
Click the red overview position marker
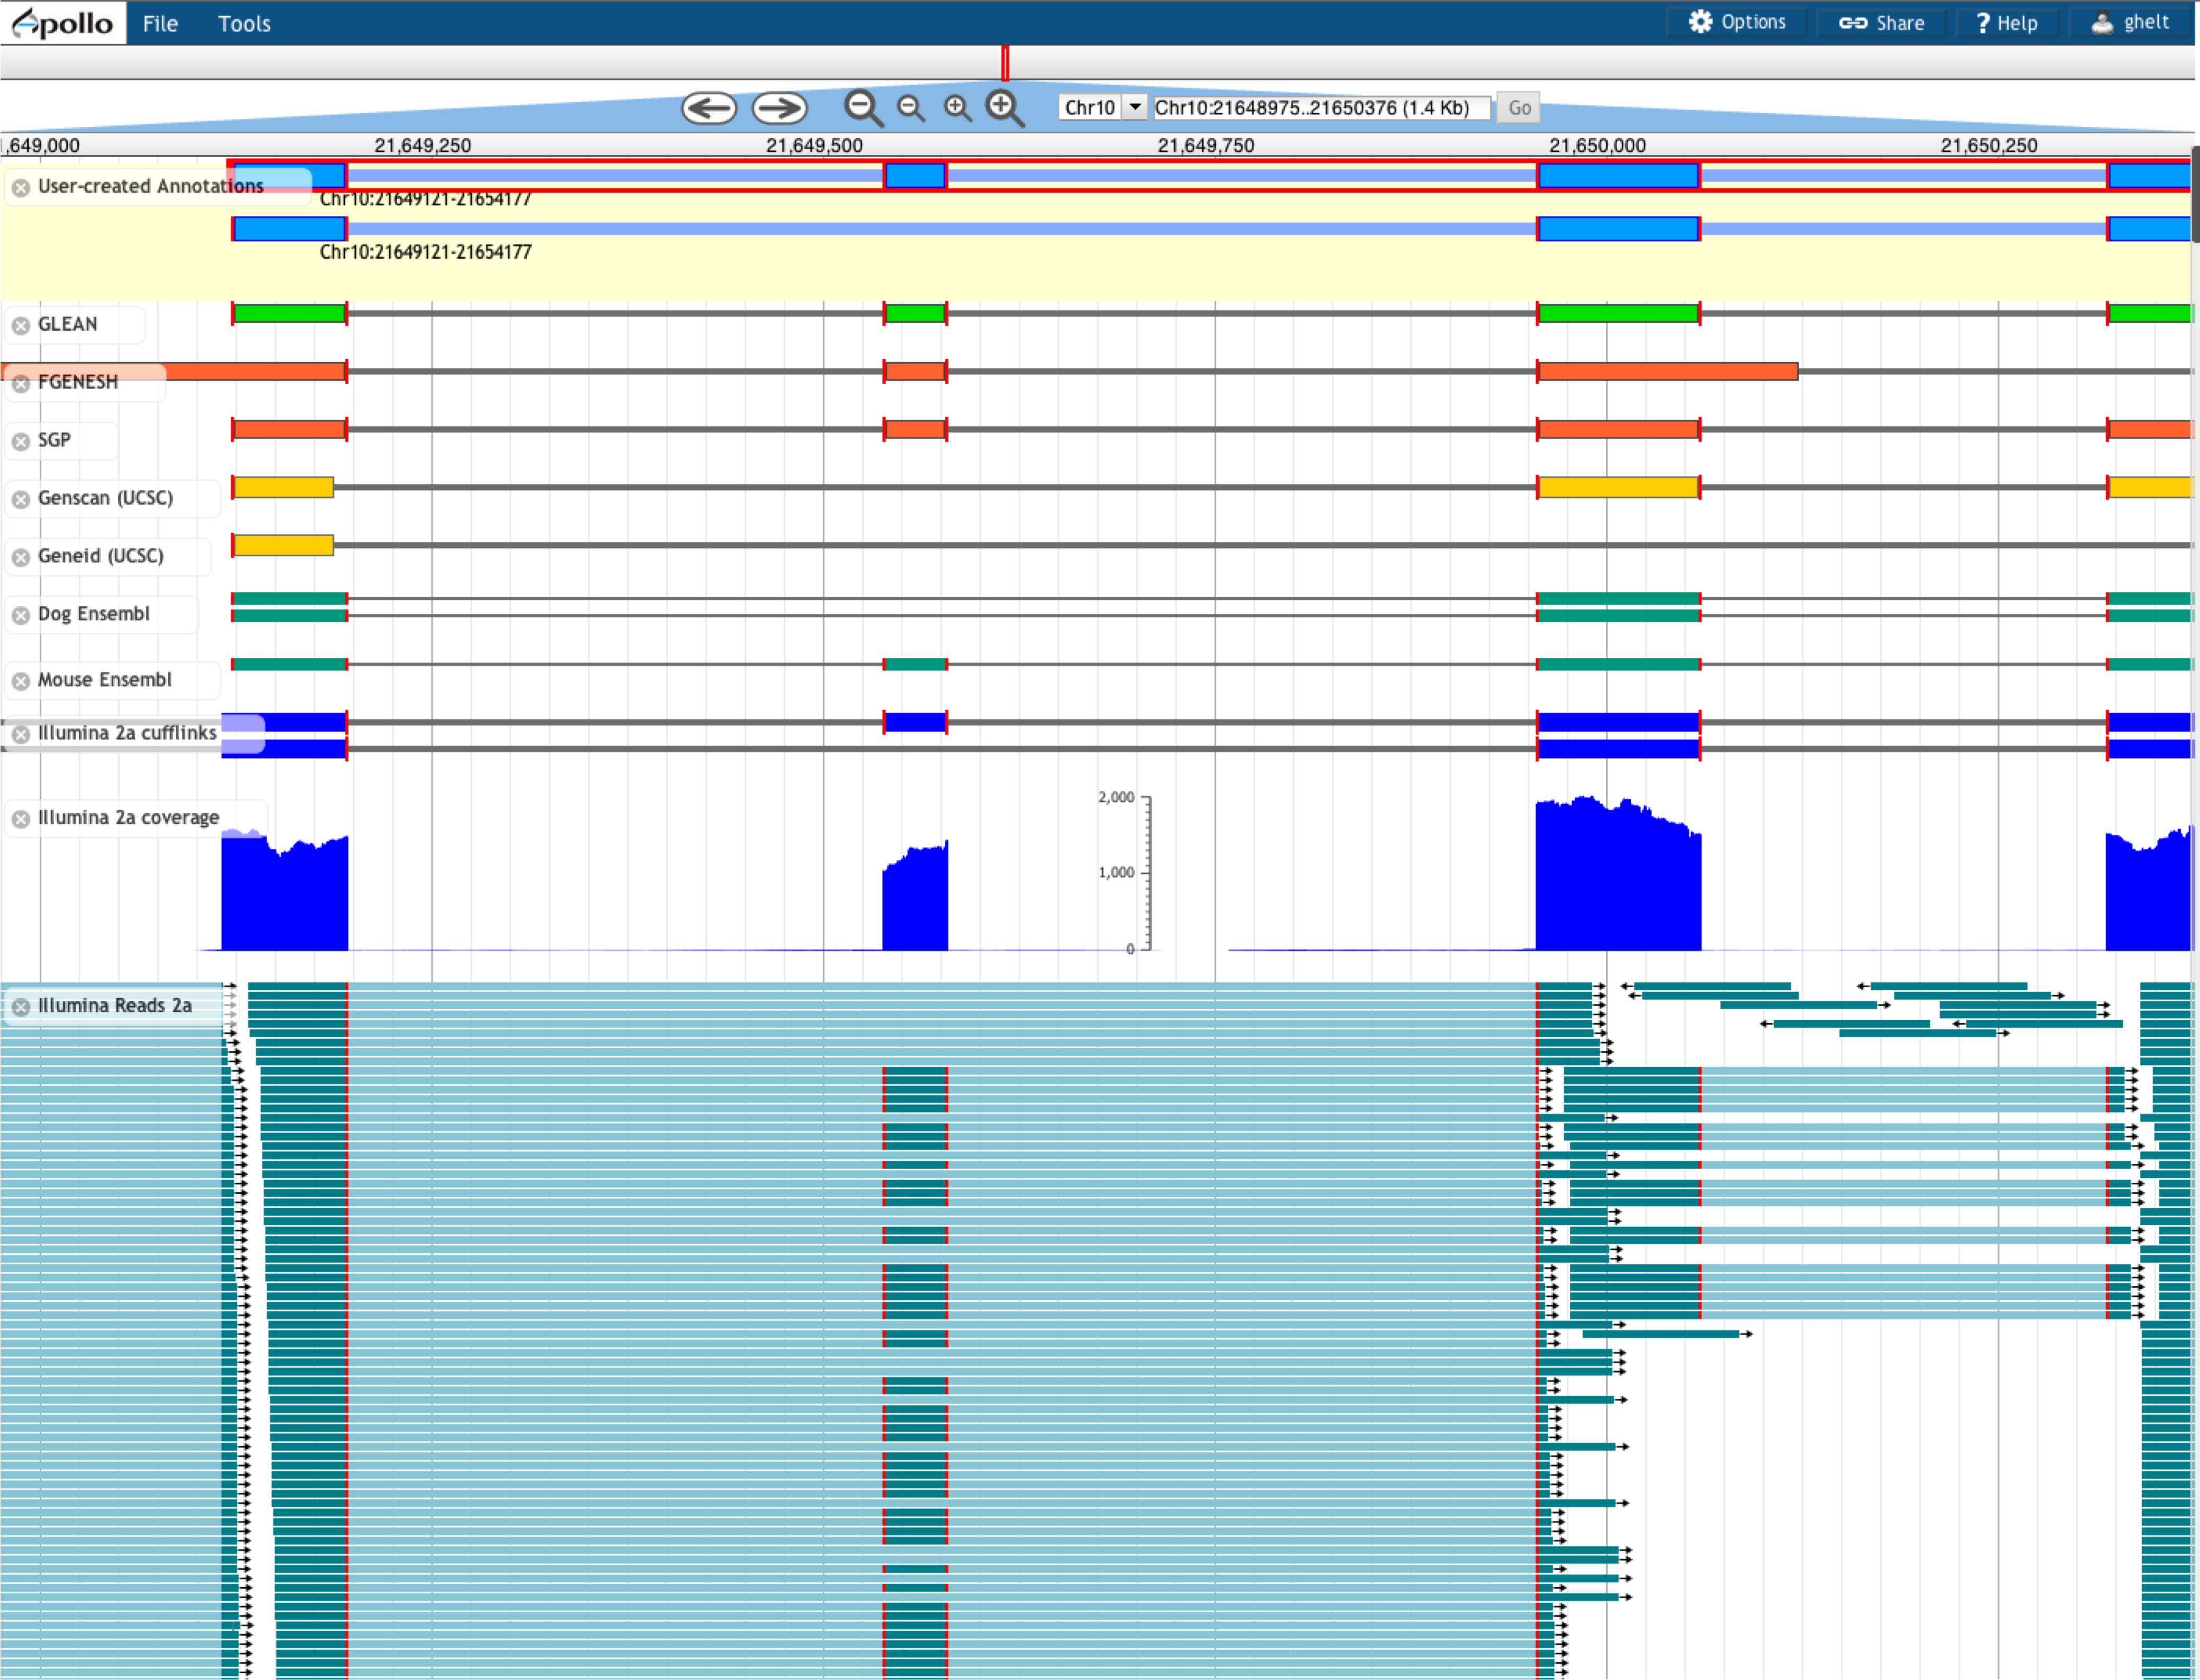click(x=1005, y=63)
